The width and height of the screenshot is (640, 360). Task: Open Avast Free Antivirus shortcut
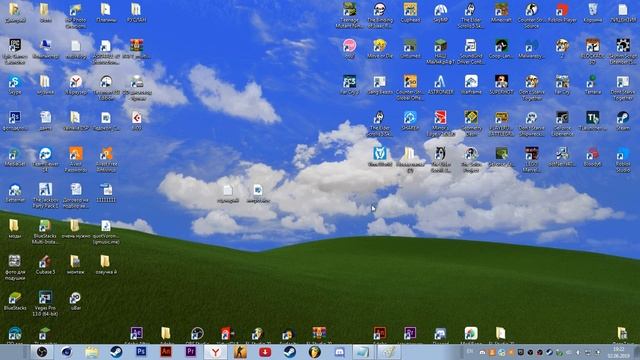(106, 159)
